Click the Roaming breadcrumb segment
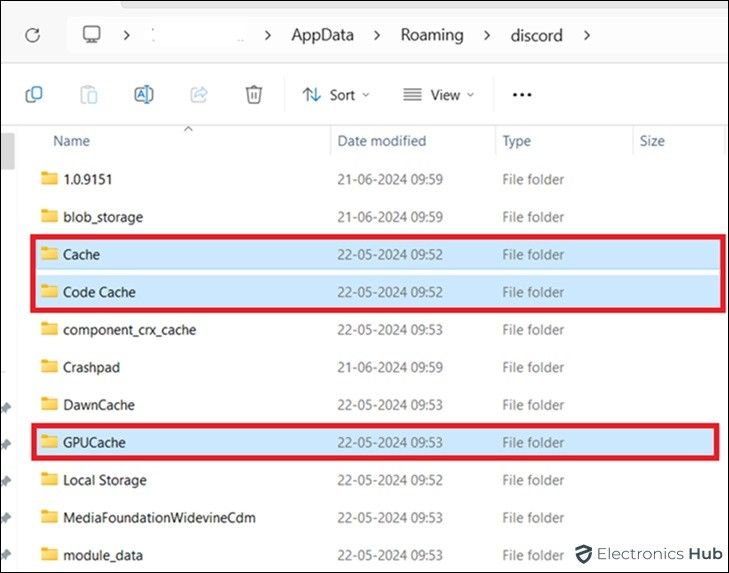Viewport: 729px width, 573px height. [432, 35]
